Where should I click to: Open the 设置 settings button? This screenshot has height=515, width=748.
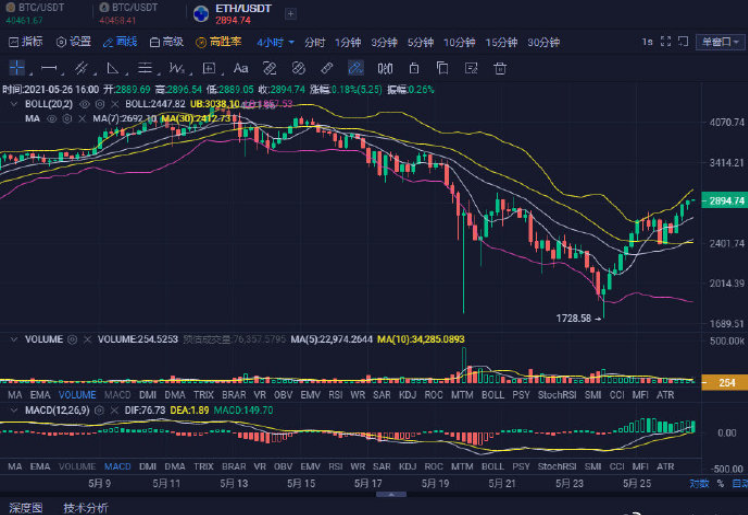click(73, 42)
